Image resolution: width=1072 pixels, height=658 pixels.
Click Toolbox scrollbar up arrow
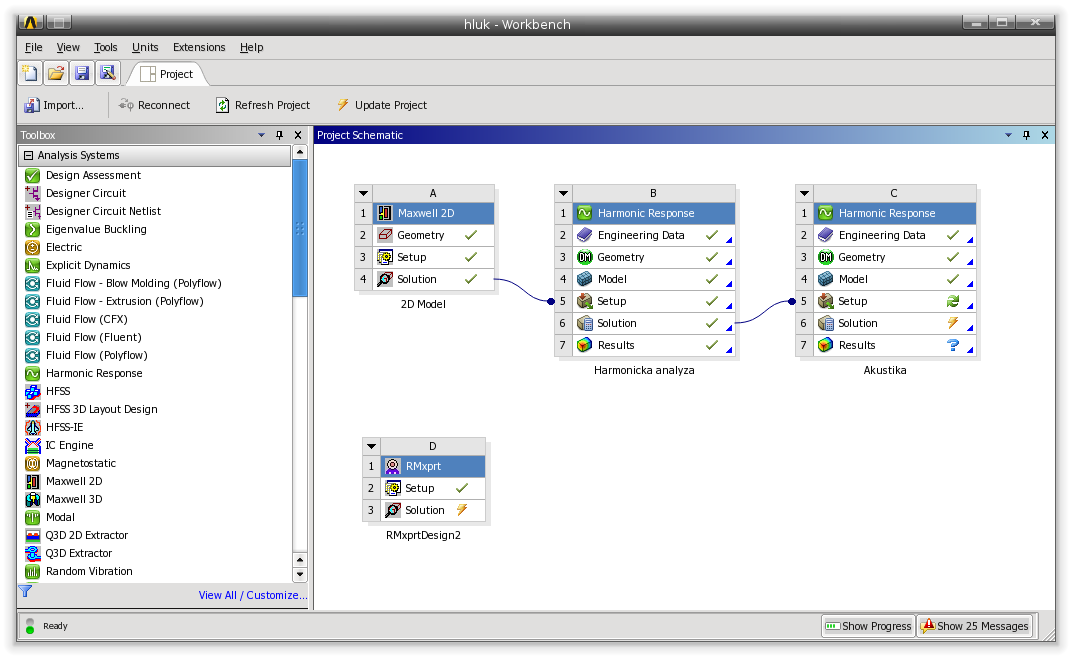299,152
